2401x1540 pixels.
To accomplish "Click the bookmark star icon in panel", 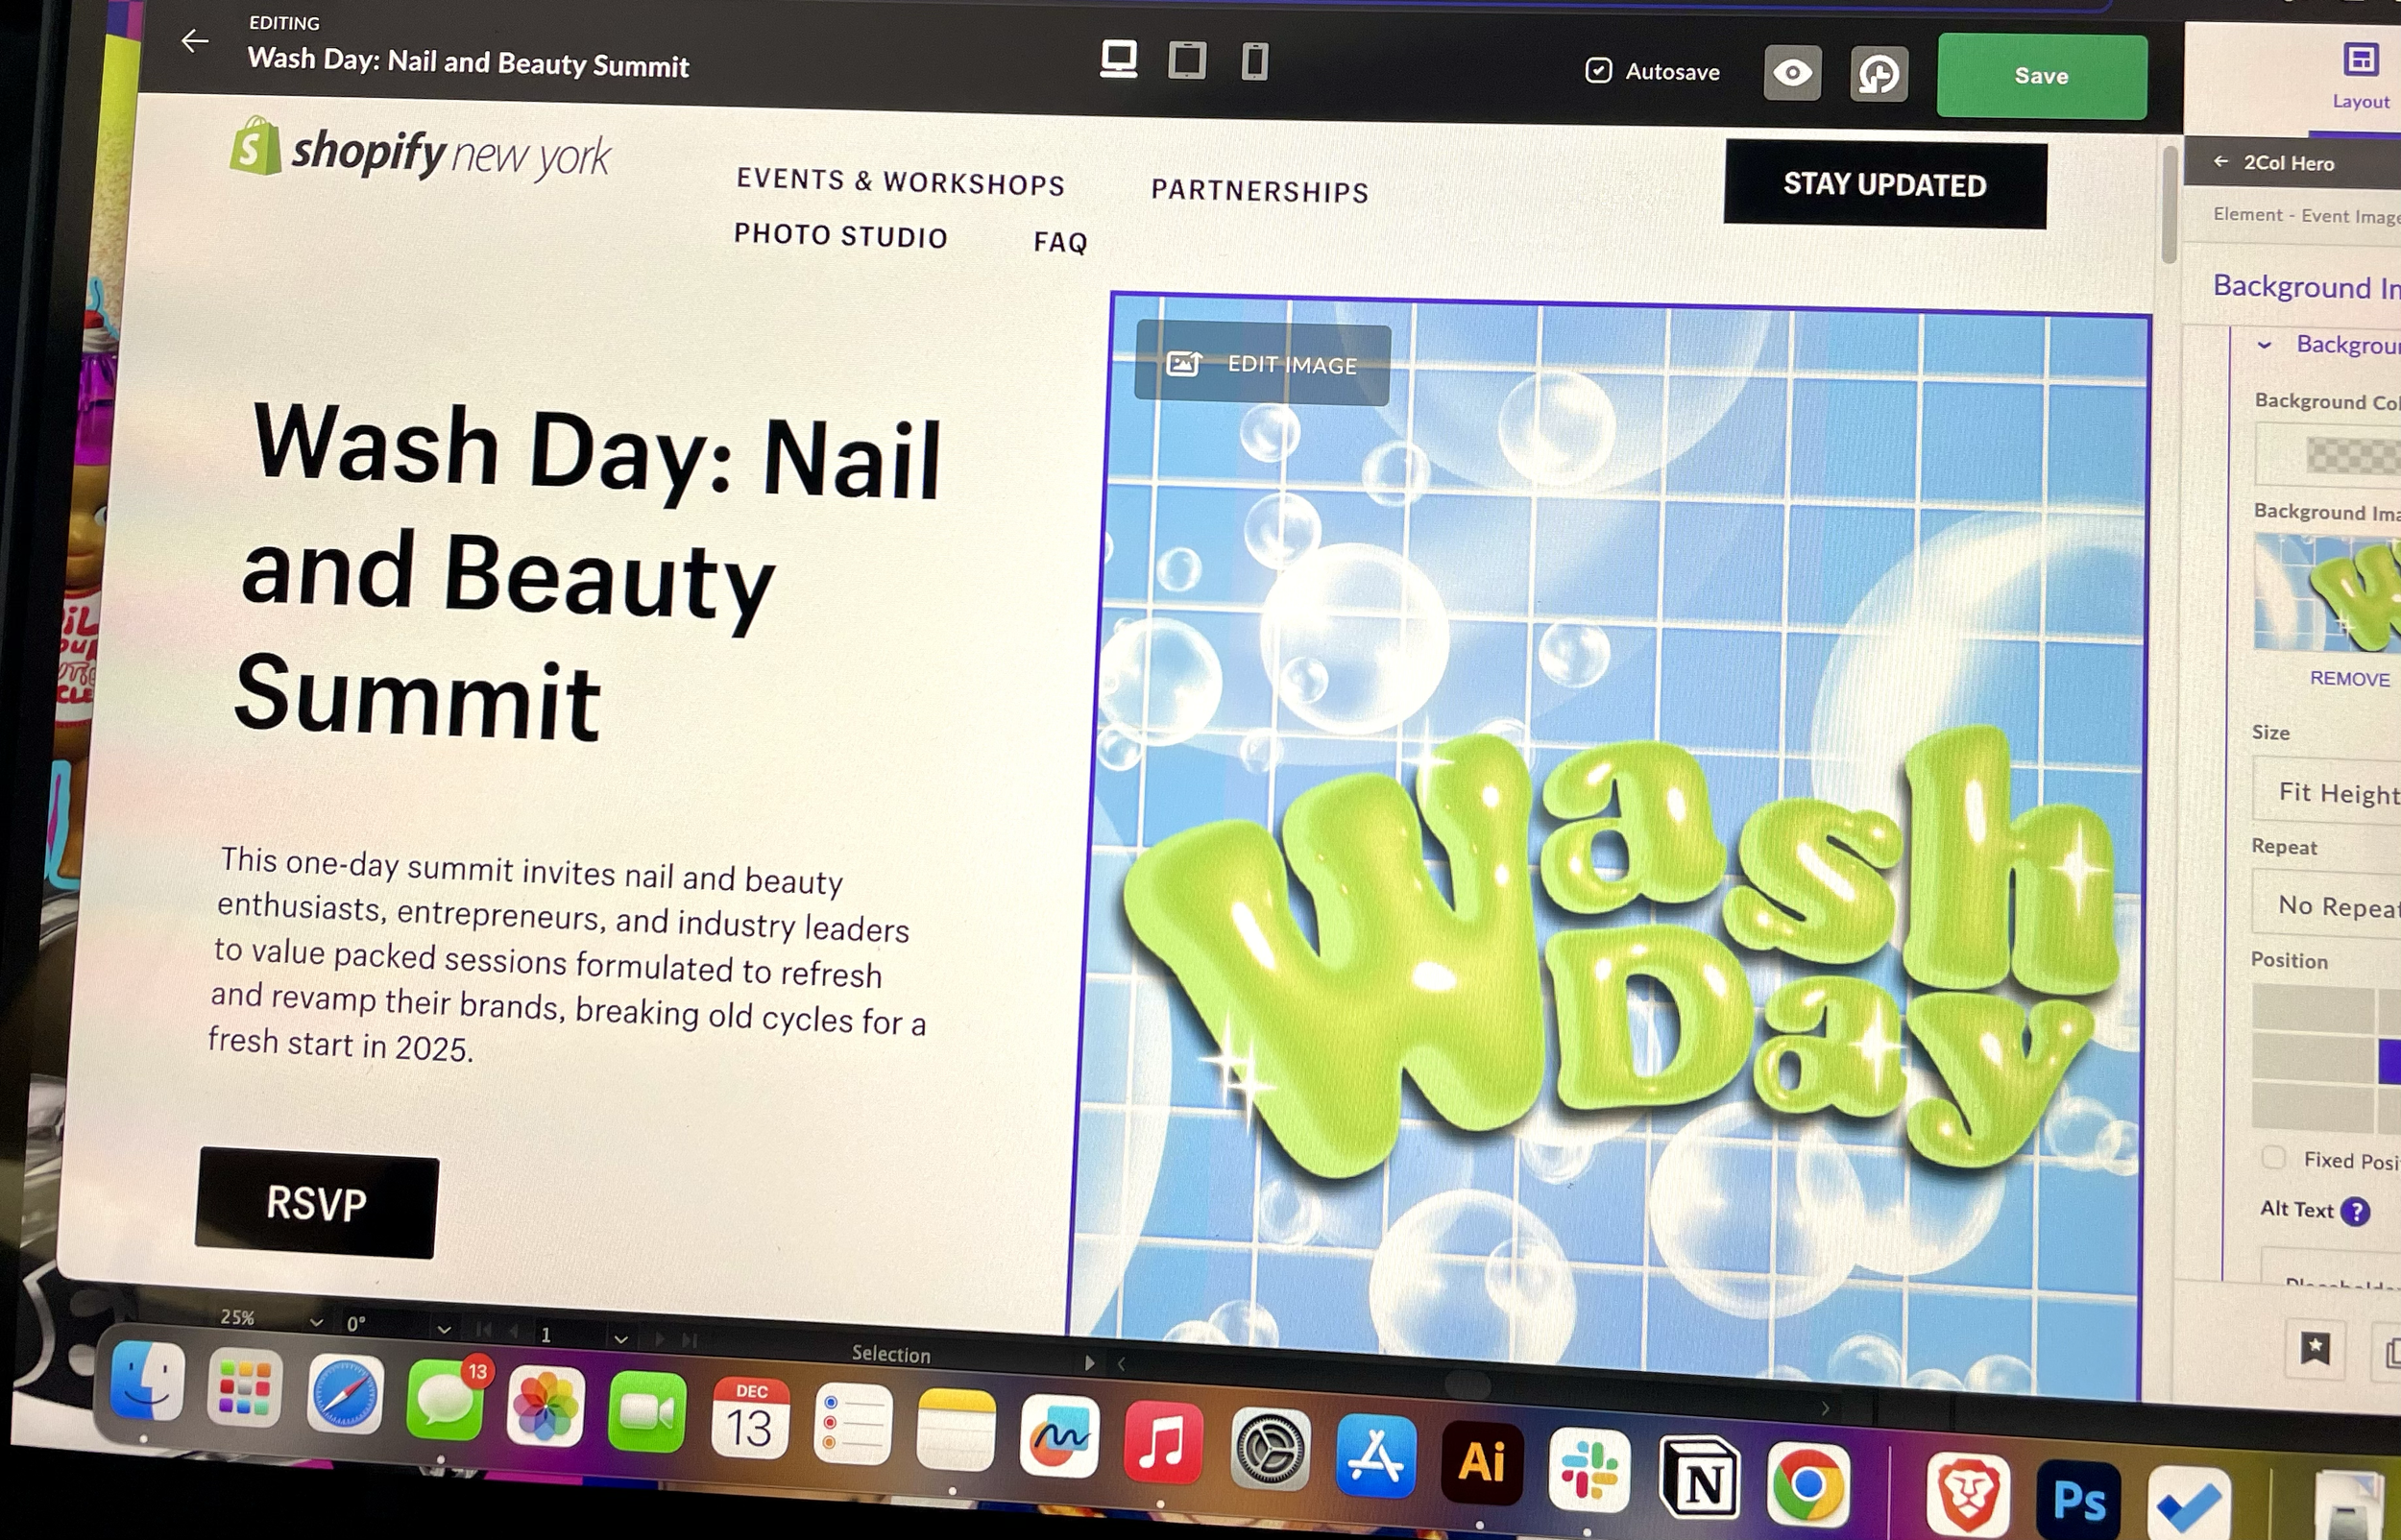I will tap(2315, 1349).
